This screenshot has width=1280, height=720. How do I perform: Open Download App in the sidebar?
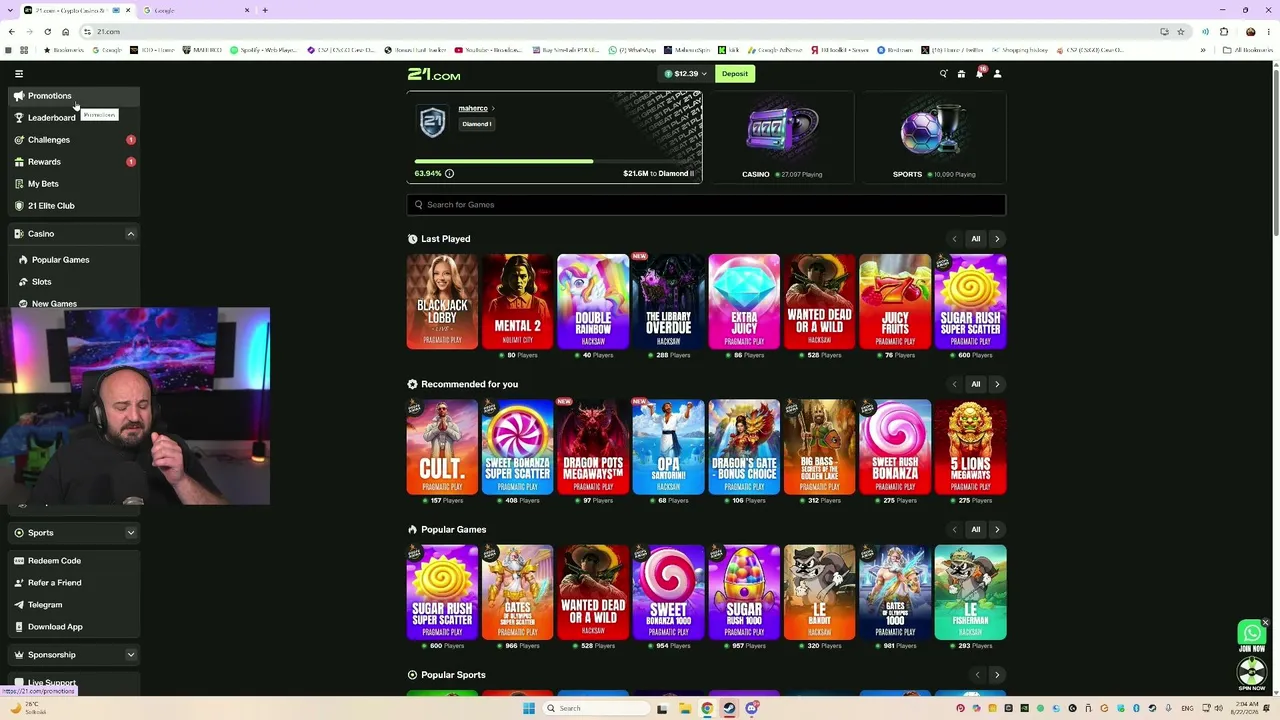[74, 627]
